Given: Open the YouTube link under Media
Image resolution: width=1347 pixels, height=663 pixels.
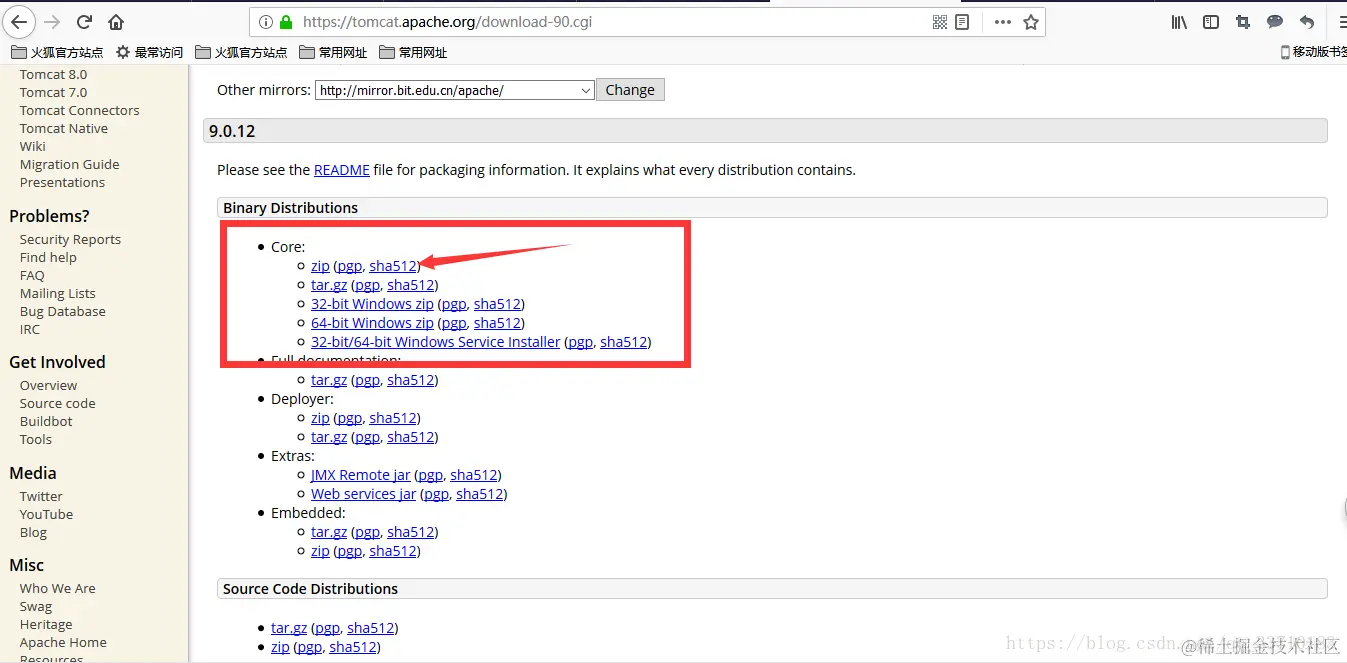Looking at the screenshot, I should 47,514.
